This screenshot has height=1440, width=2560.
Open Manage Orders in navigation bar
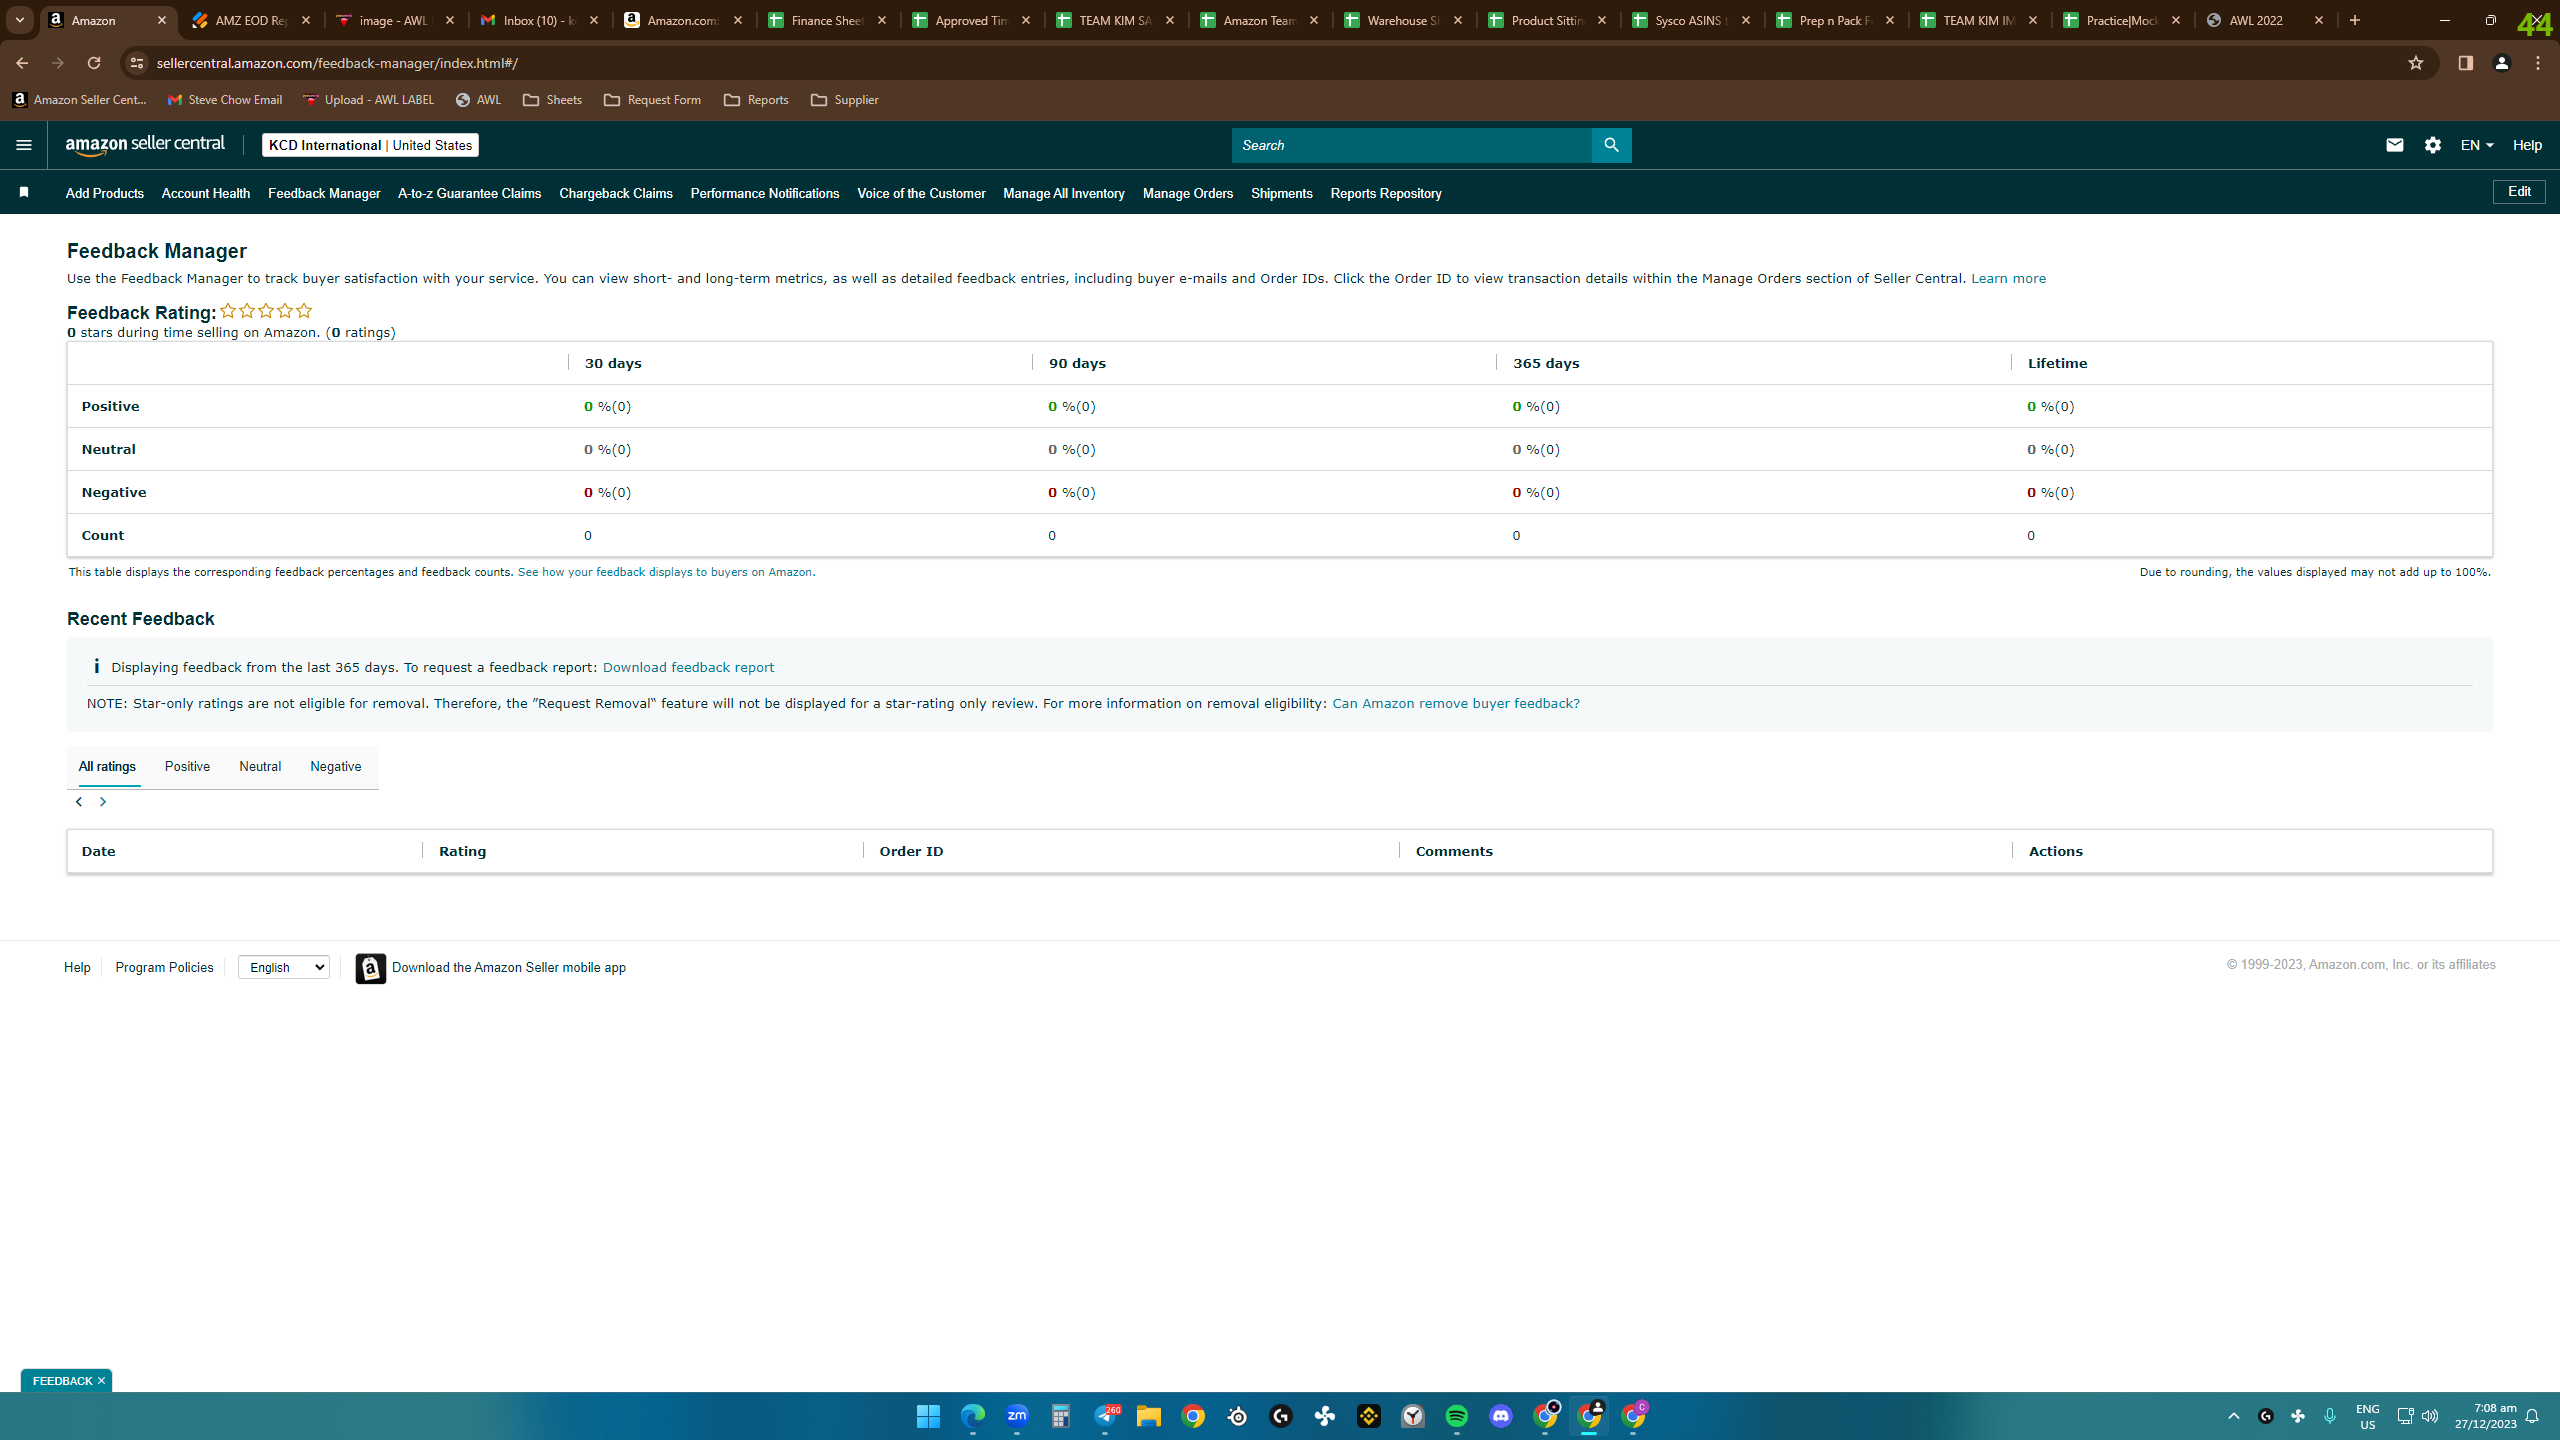tap(1188, 193)
